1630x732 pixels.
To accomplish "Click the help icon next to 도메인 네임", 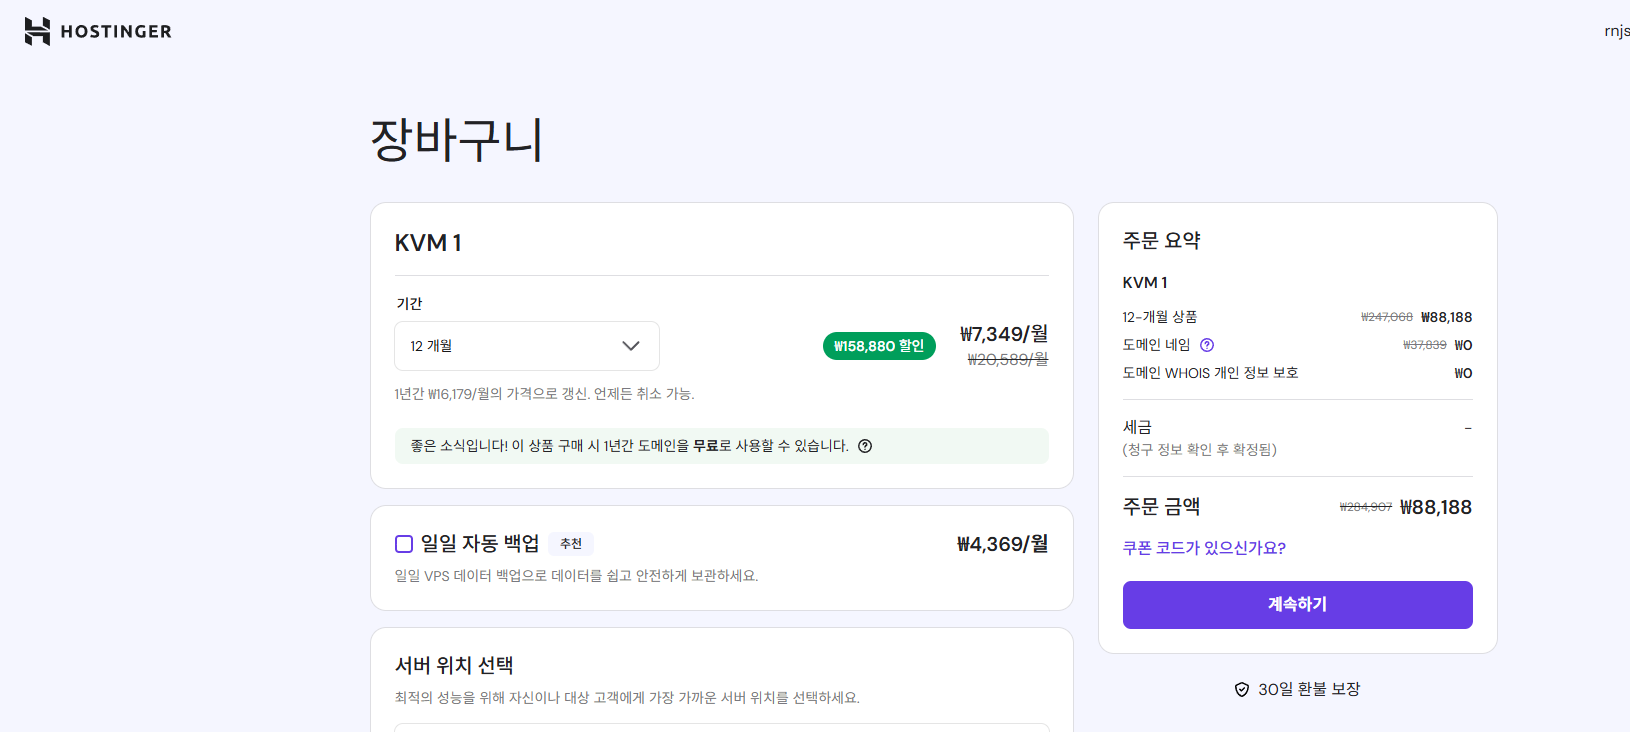I will (x=1207, y=345).
